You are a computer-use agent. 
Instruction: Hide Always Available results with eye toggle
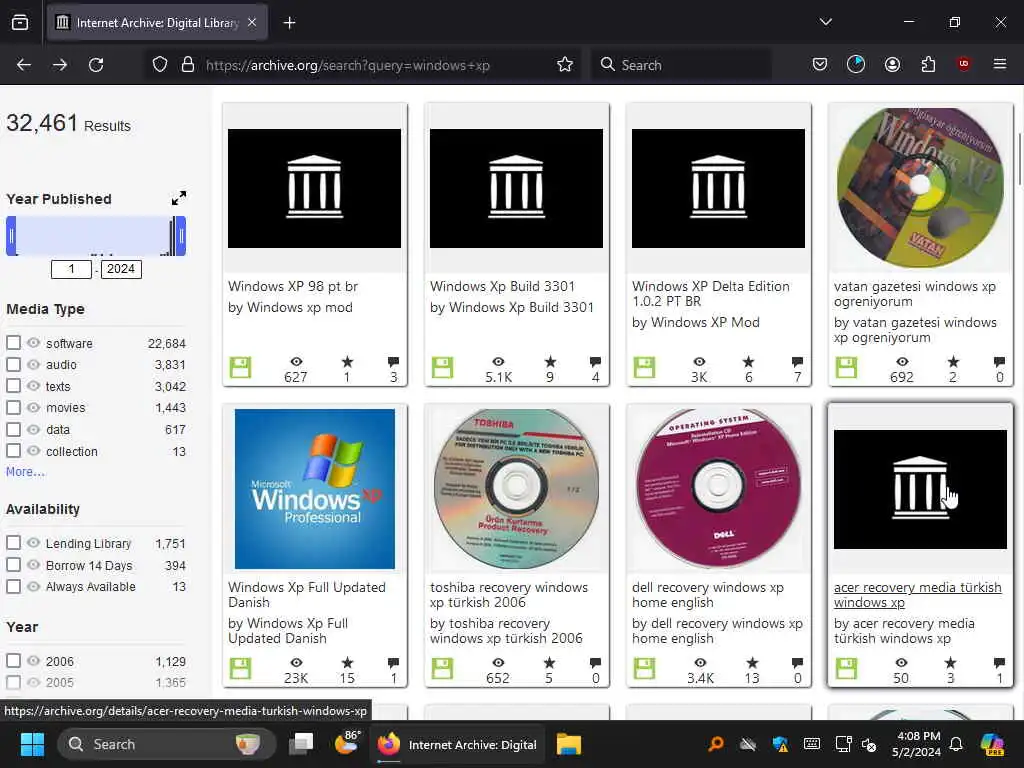(x=33, y=586)
